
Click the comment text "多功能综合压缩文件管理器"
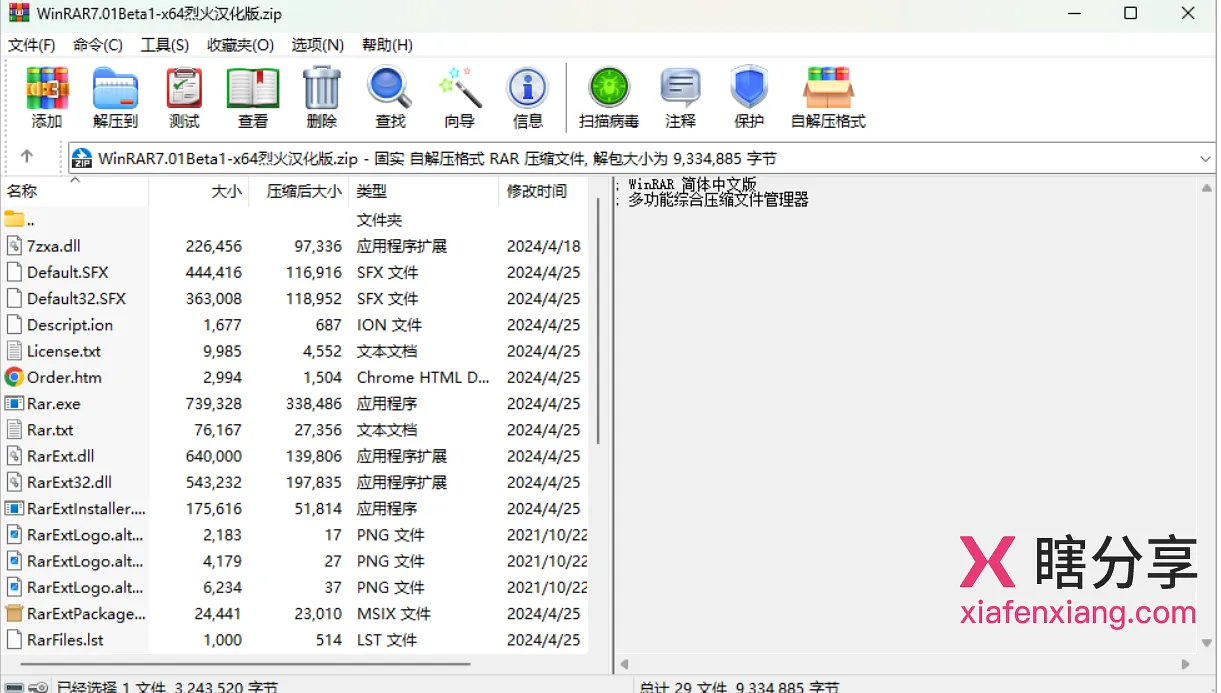click(718, 200)
